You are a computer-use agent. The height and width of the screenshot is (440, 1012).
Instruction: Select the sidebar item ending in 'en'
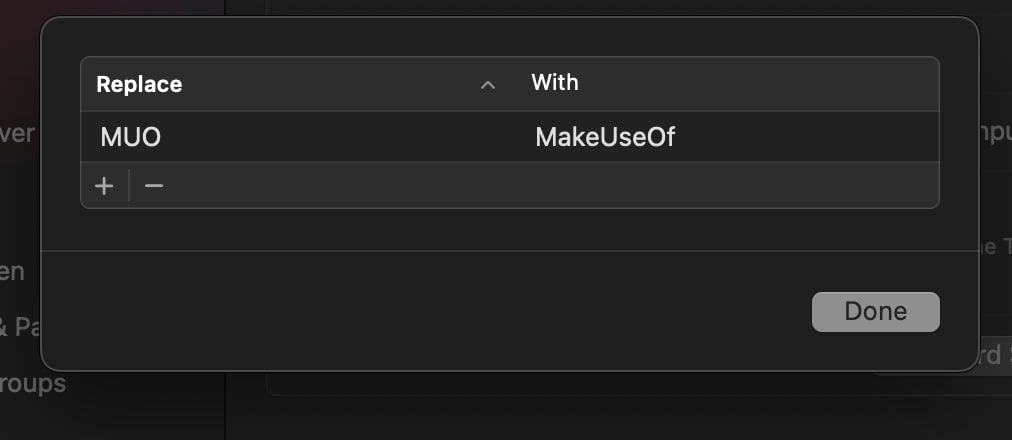[13, 271]
